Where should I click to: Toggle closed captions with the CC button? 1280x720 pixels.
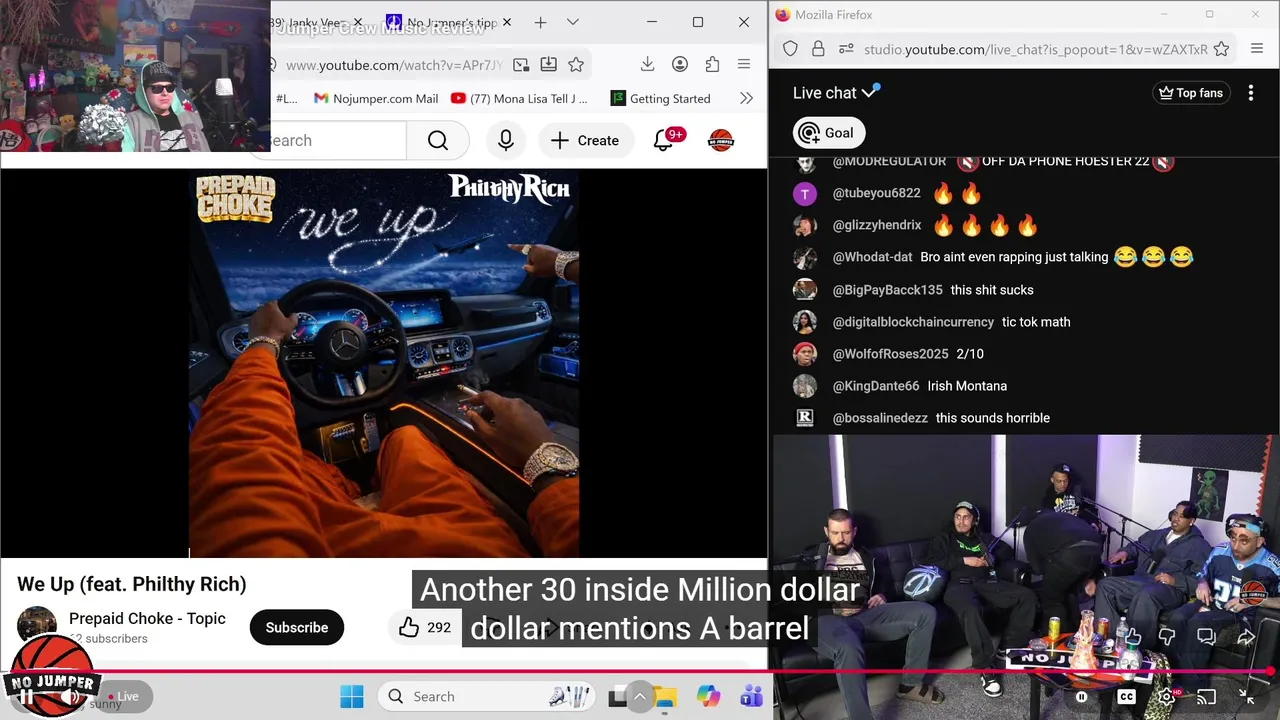[1127, 697]
